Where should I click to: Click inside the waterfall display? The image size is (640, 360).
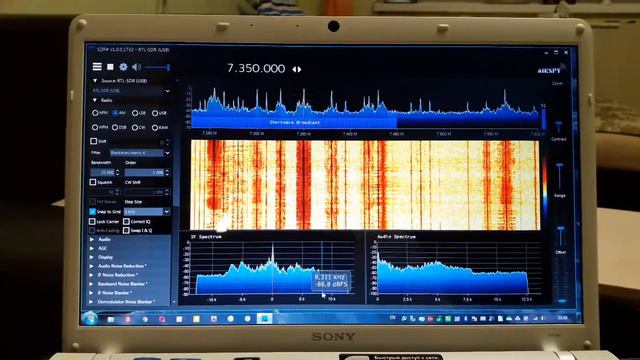click(365, 185)
